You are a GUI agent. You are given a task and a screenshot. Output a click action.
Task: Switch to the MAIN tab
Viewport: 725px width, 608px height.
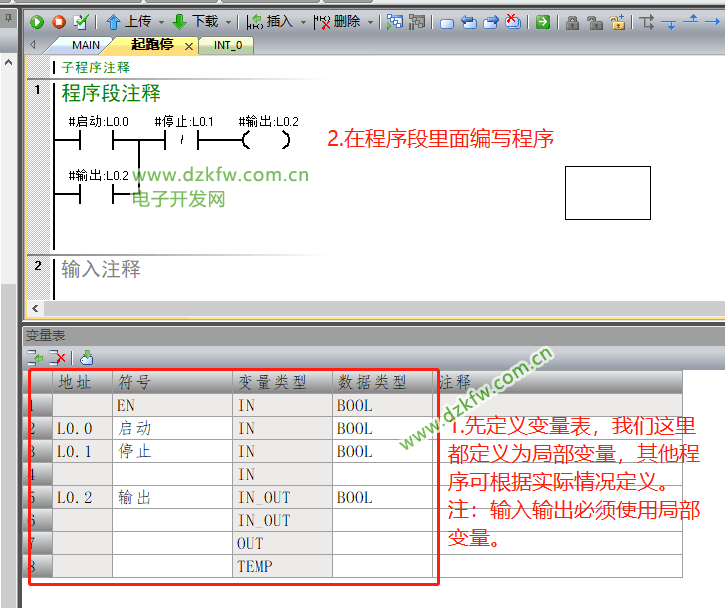point(85,45)
